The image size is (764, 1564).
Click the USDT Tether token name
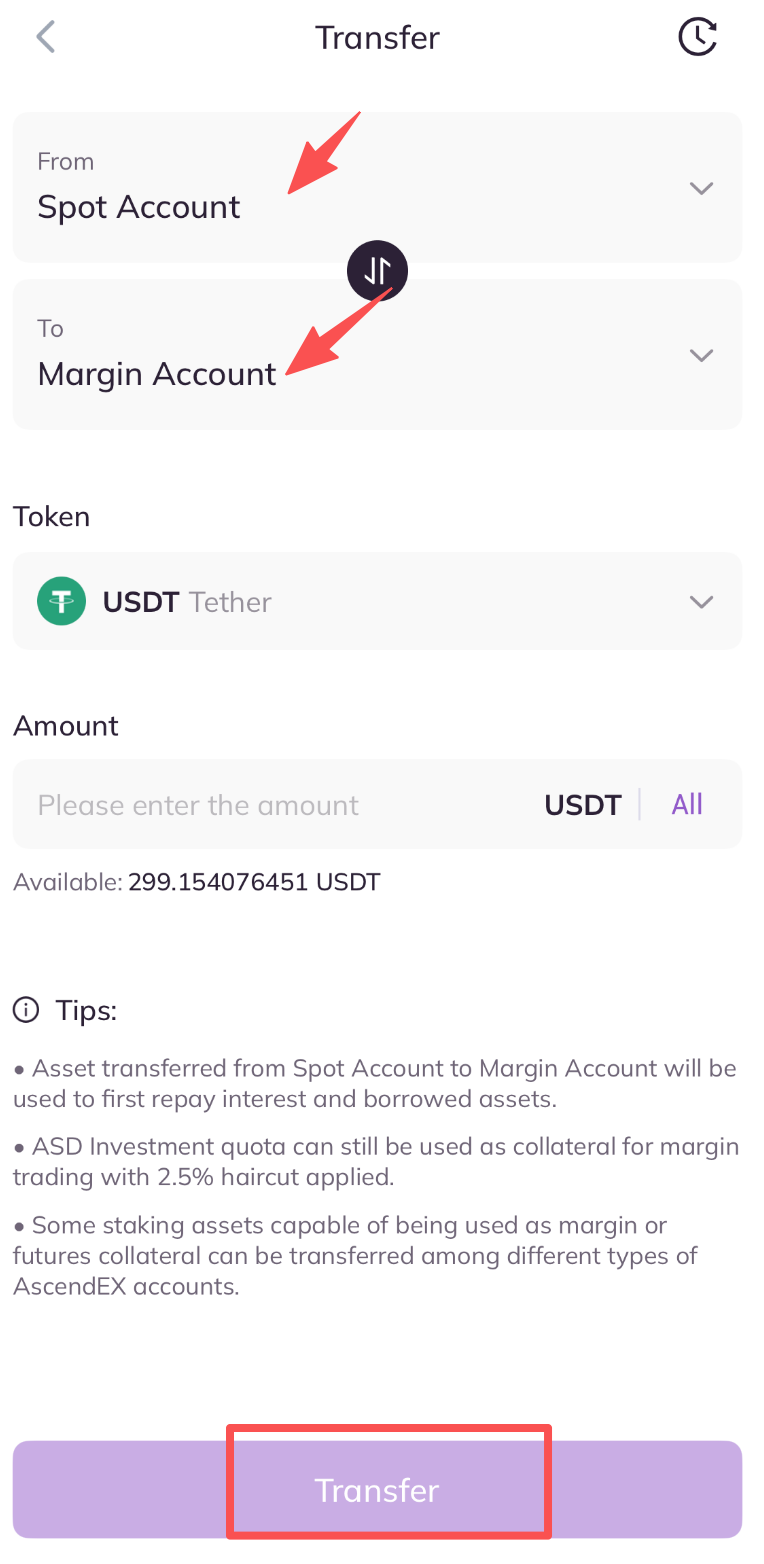187,602
